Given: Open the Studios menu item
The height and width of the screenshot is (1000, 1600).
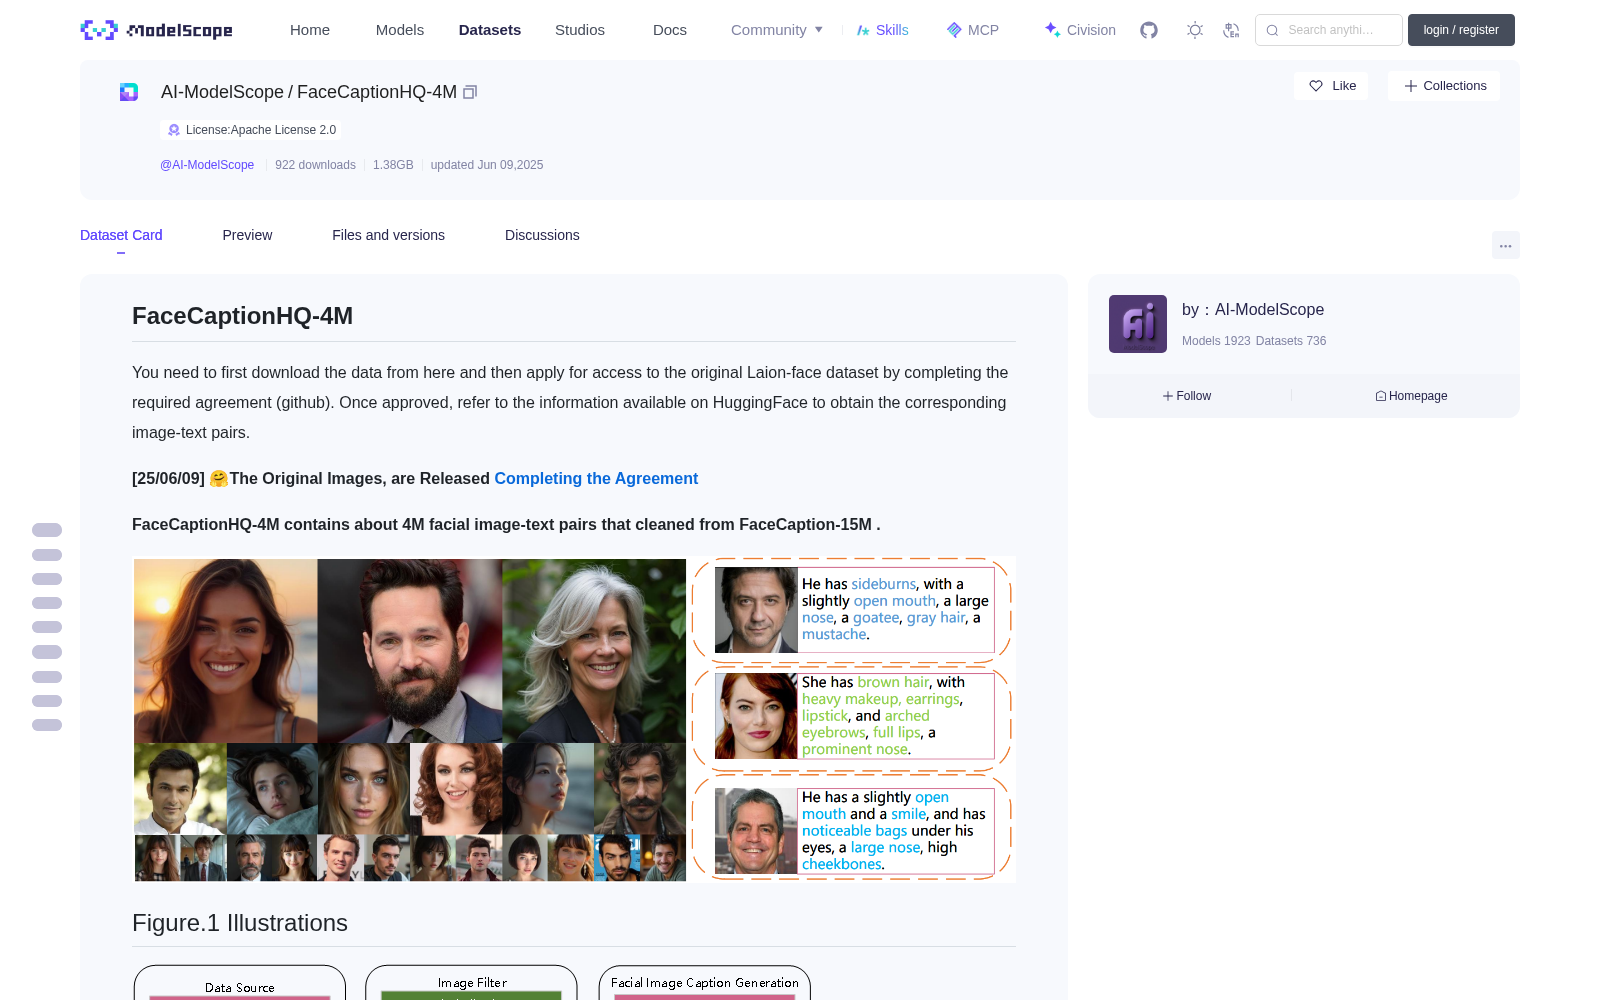Looking at the screenshot, I should tap(580, 30).
